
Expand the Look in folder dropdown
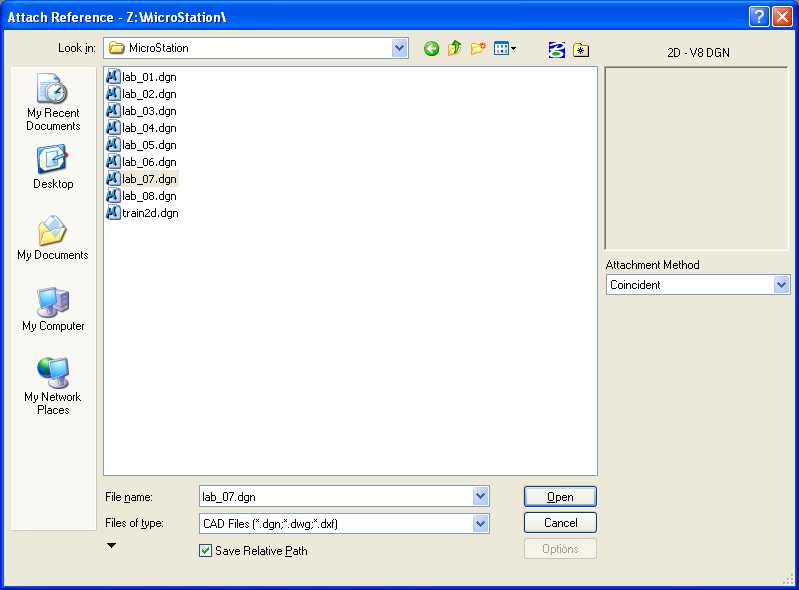point(400,48)
